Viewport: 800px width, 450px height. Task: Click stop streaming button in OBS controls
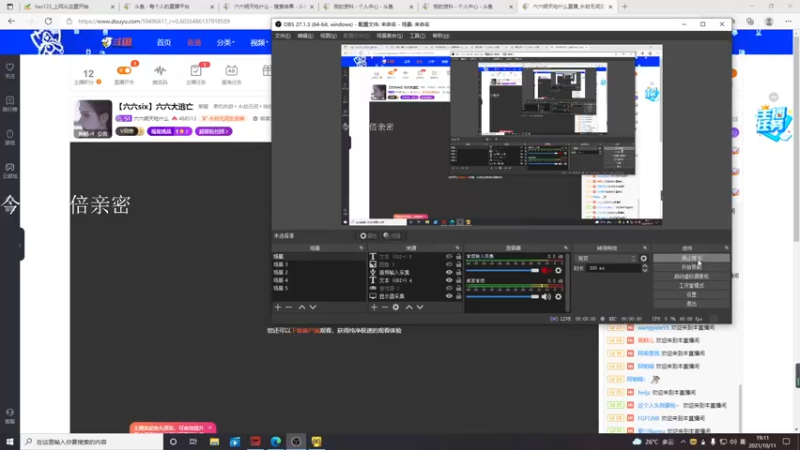691,258
